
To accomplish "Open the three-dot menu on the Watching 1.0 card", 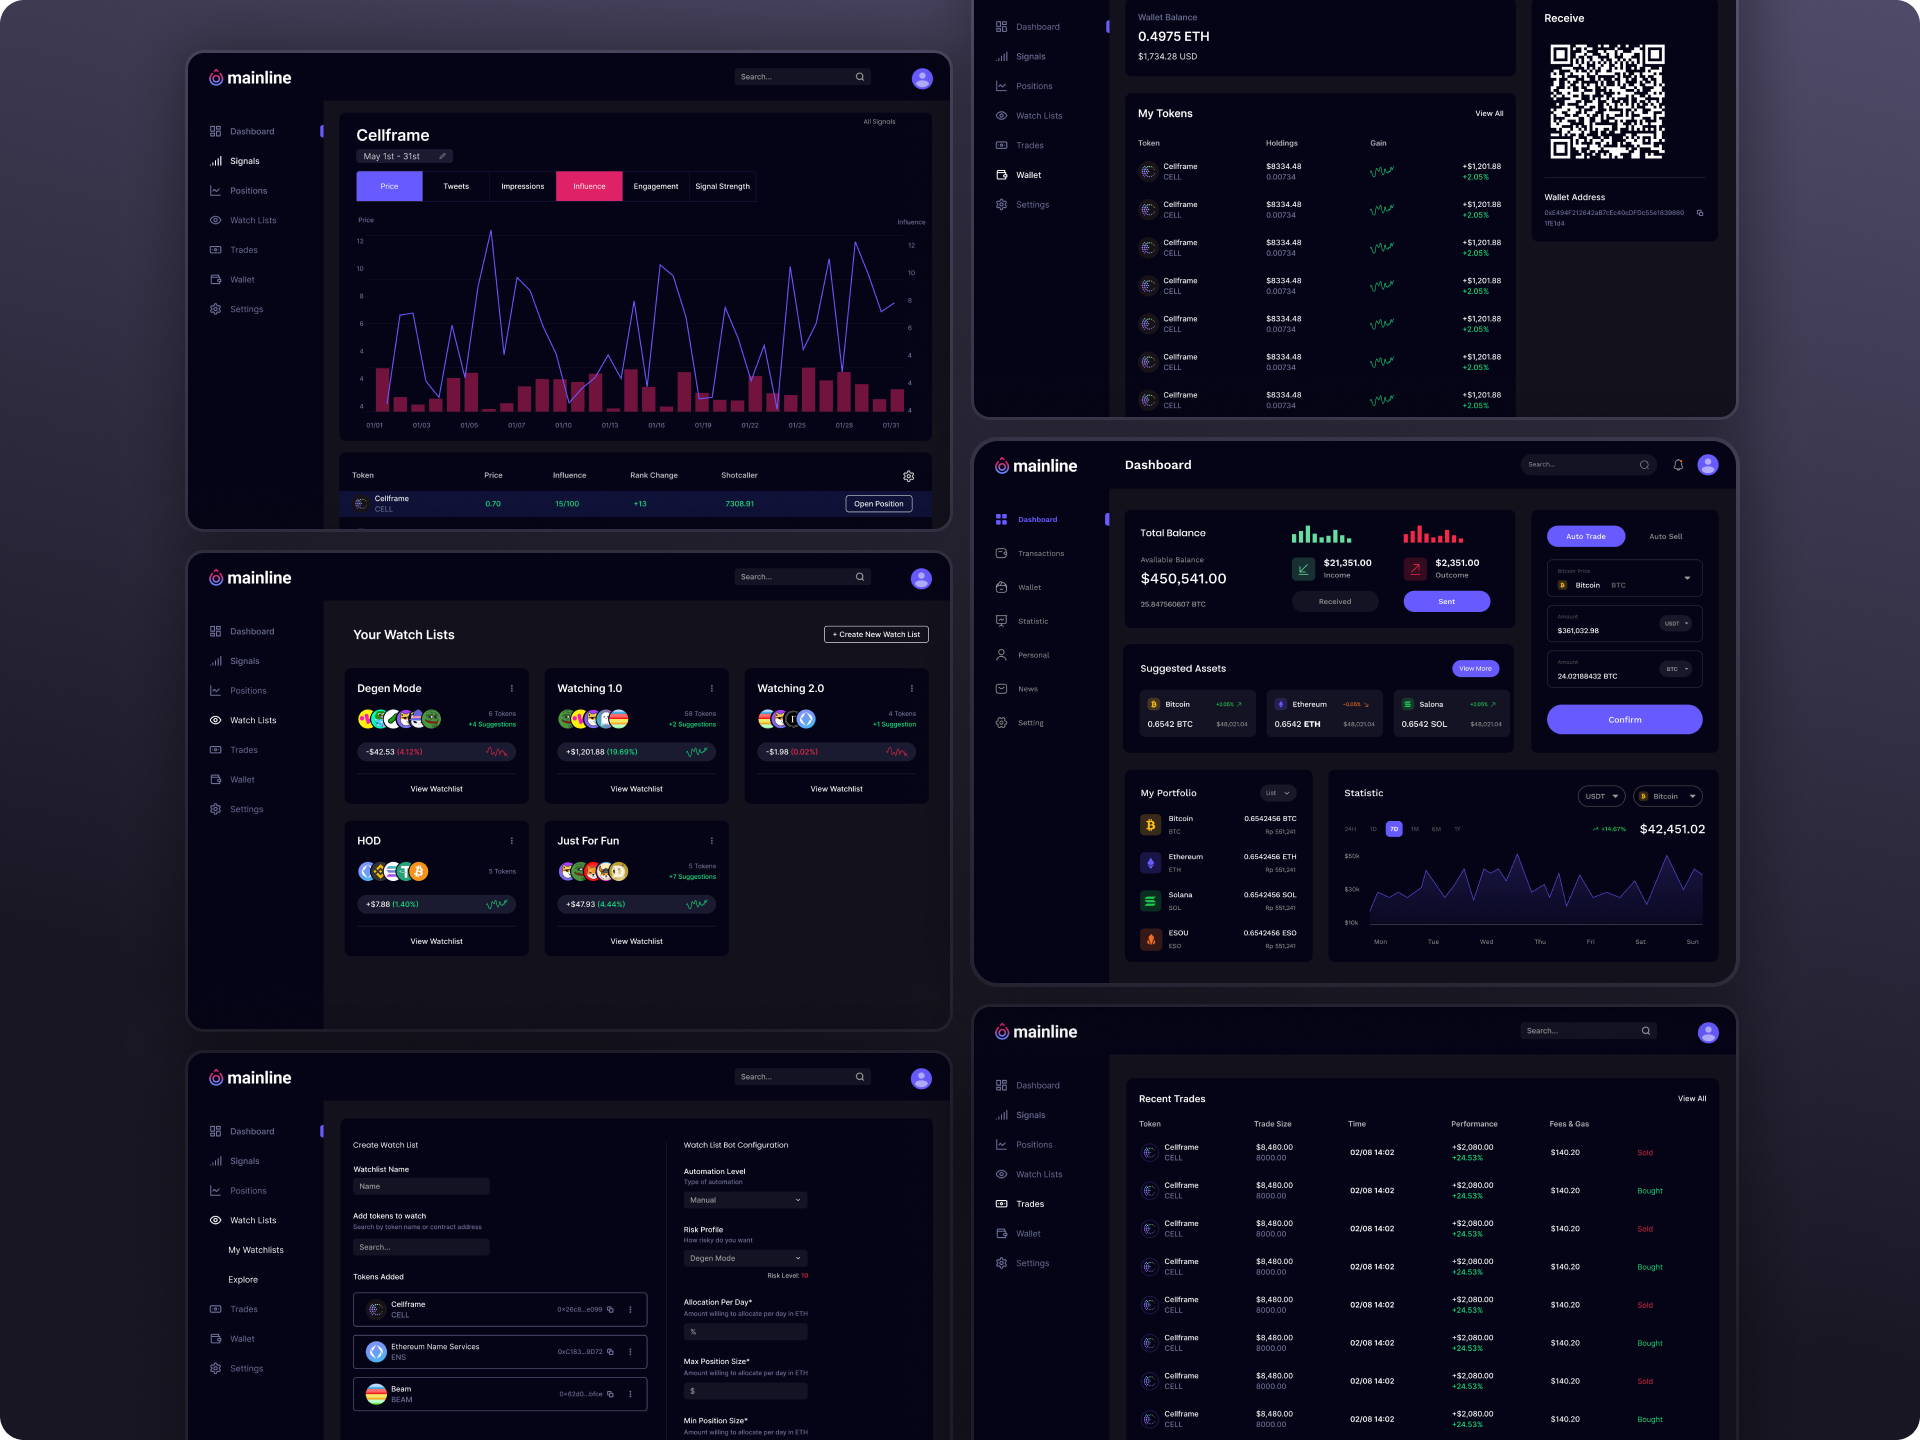I will tap(712, 688).
